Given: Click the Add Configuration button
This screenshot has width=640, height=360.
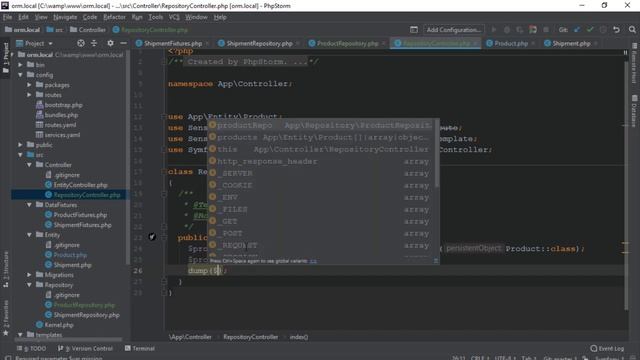Looking at the screenshot, I should (453, 30).
